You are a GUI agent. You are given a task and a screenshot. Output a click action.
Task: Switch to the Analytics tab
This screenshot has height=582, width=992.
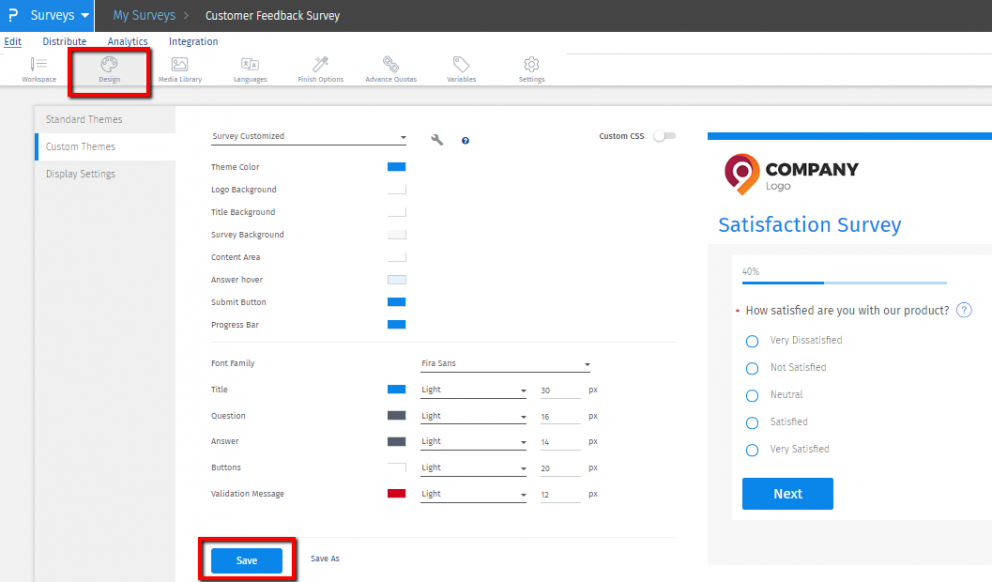coord(127,41)
